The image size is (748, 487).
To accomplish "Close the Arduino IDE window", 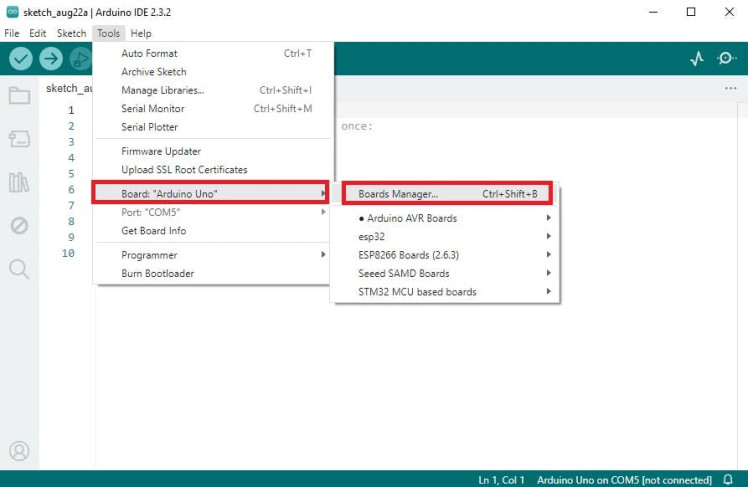I will [729, 12].
